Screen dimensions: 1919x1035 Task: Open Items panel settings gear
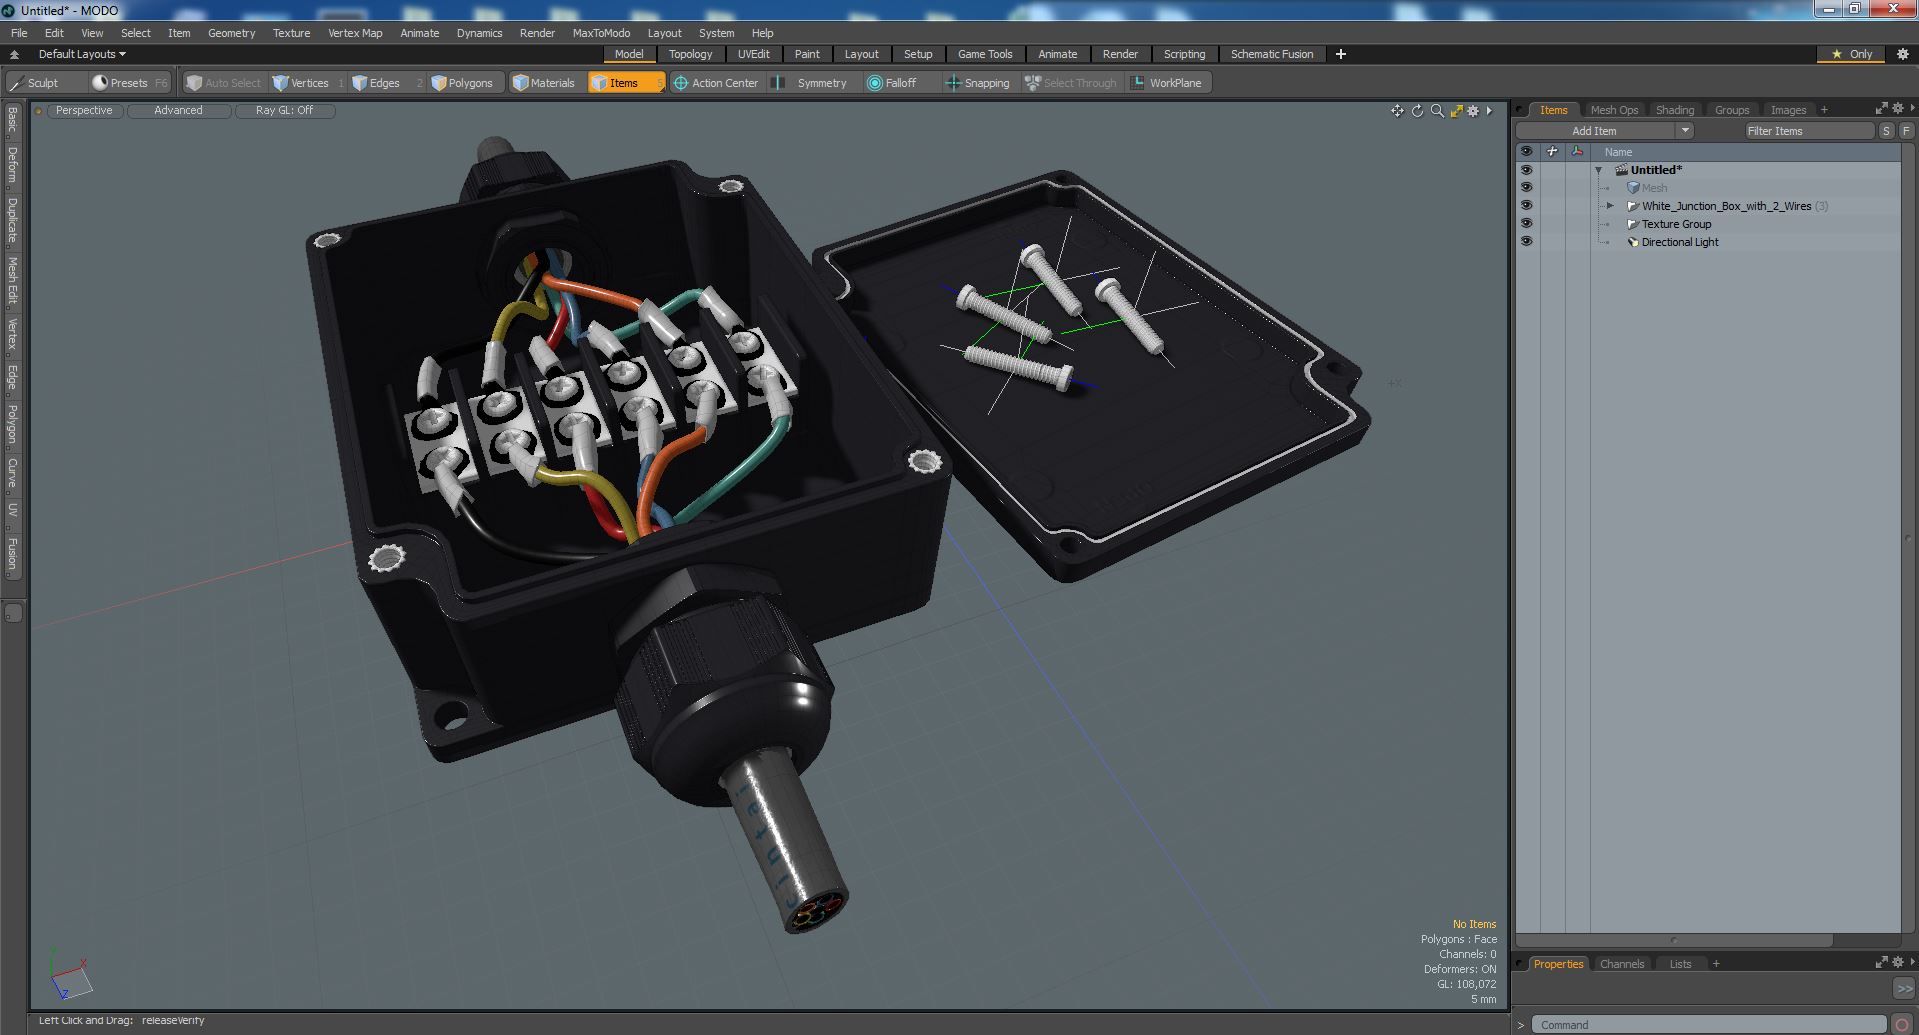[1899, 109]
